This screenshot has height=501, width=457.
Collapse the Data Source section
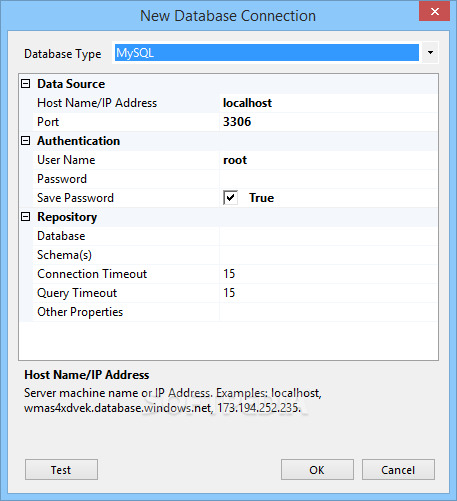point(26,84)
